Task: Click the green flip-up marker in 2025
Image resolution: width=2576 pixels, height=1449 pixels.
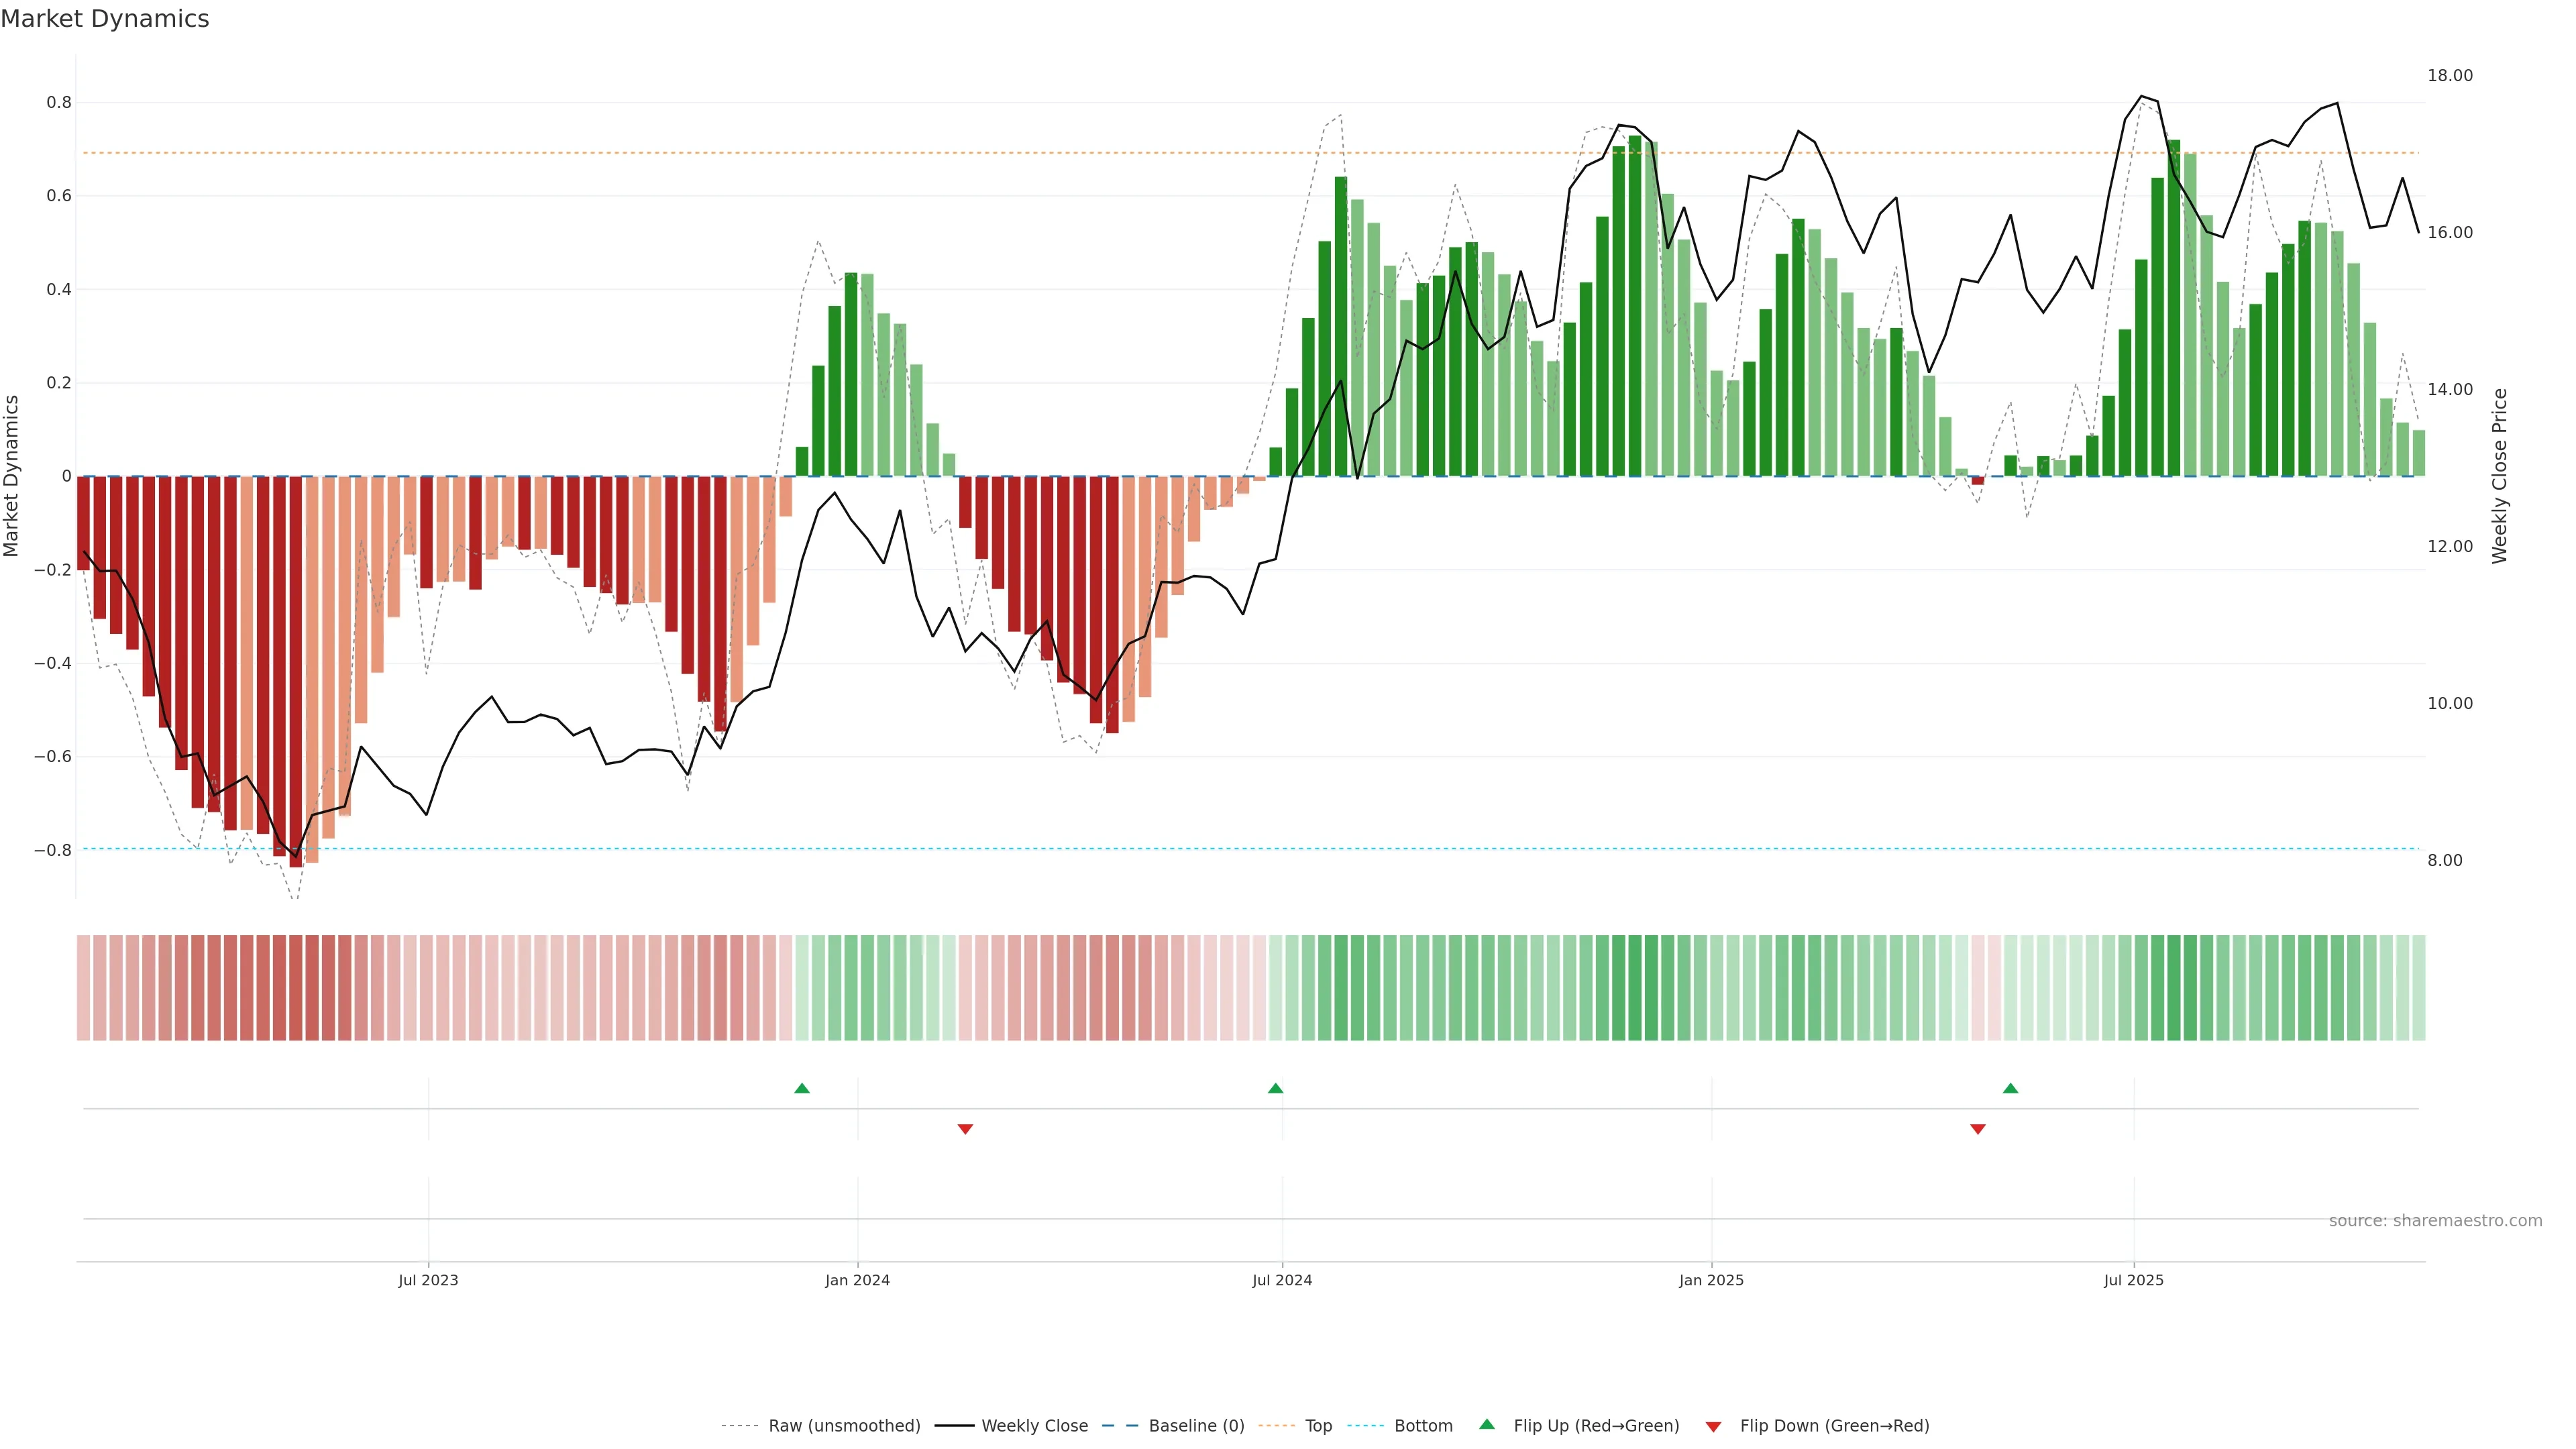Action: coord(2010,1088)
